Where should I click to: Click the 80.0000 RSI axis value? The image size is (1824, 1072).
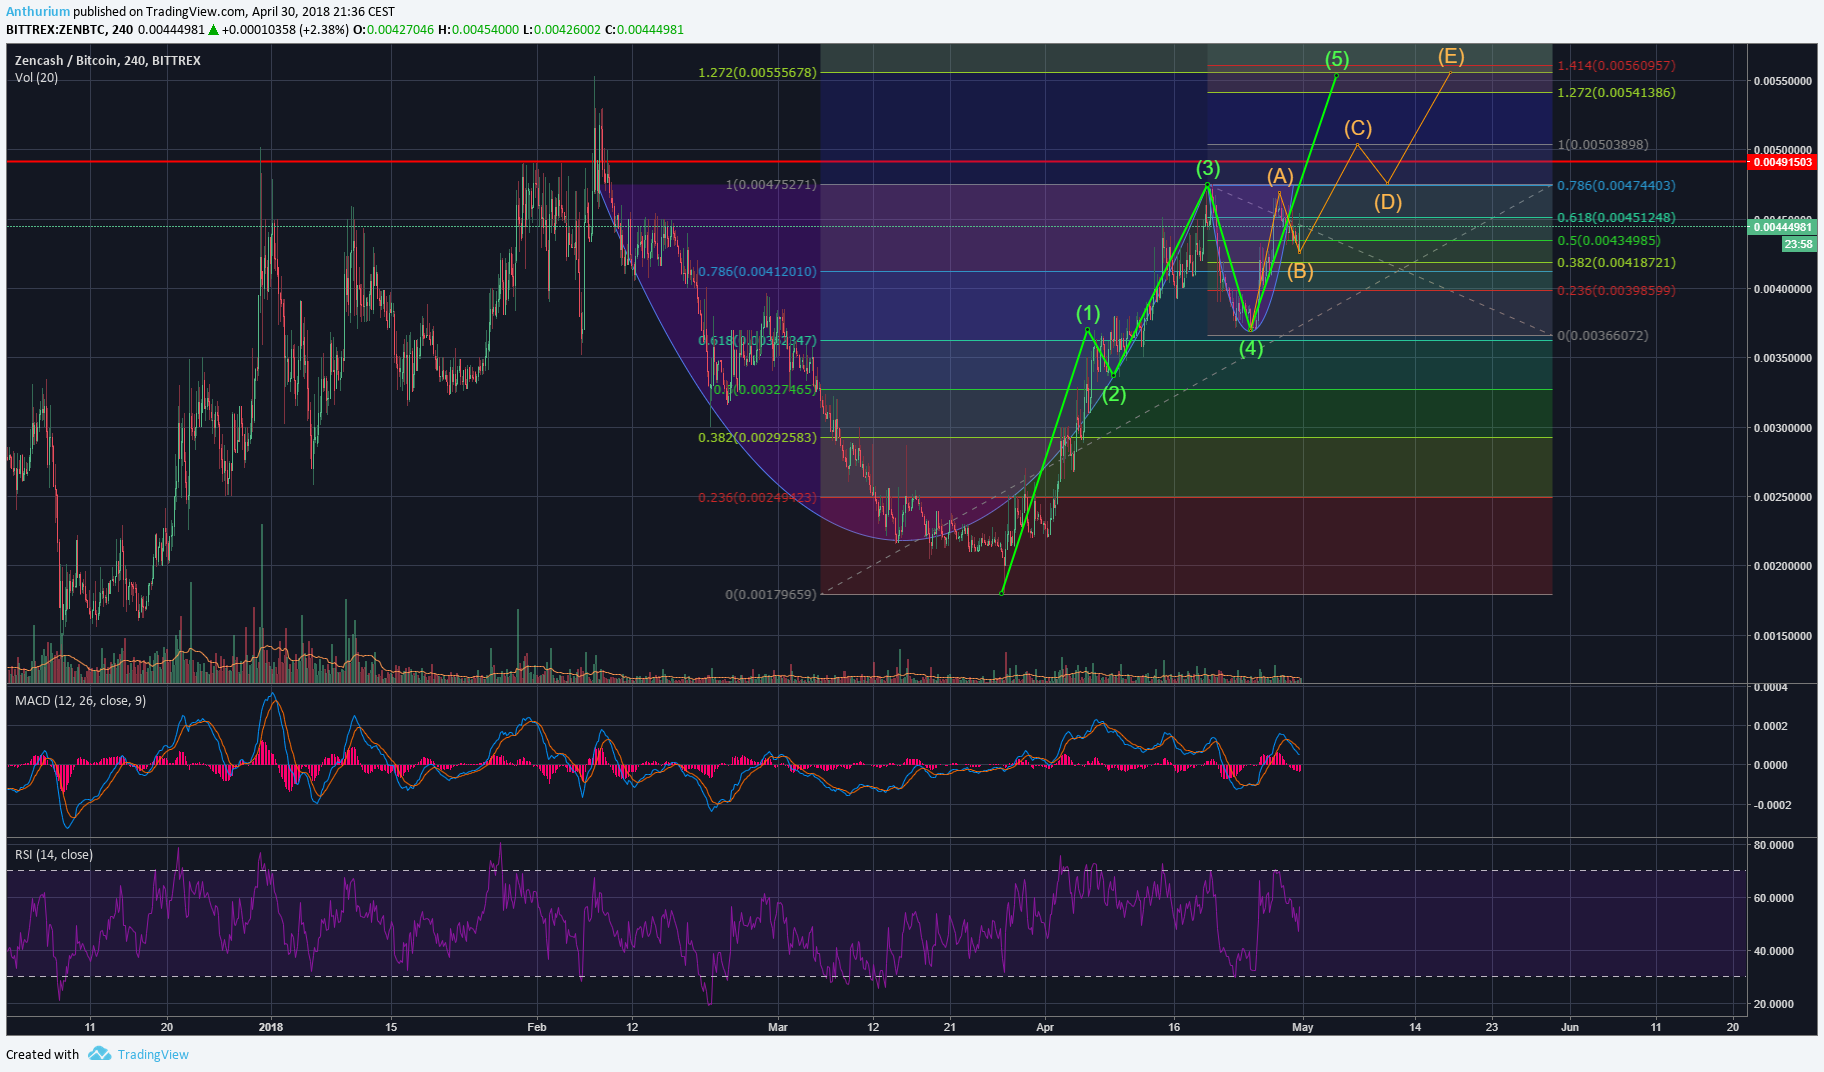pos(1774,845)
